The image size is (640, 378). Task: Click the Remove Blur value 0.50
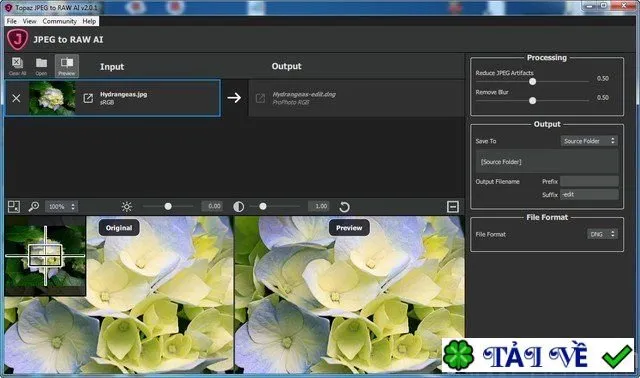pyautogui.click(x=602, y=98)
